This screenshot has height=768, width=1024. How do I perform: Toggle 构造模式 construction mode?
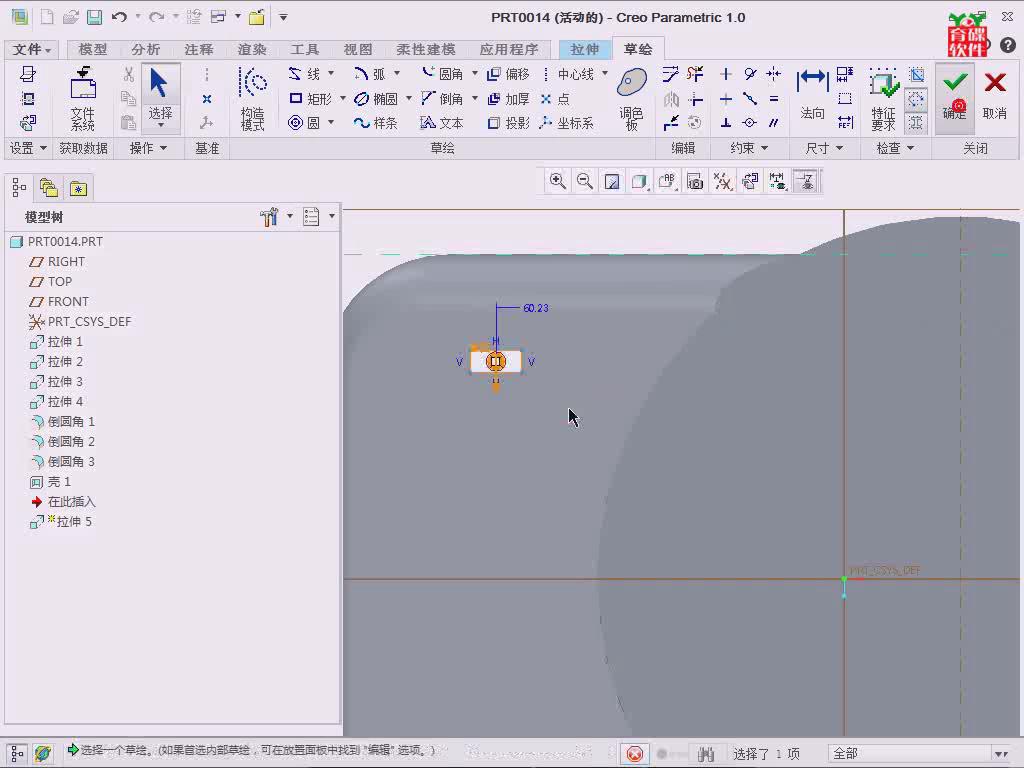click(x=253, y=99)
